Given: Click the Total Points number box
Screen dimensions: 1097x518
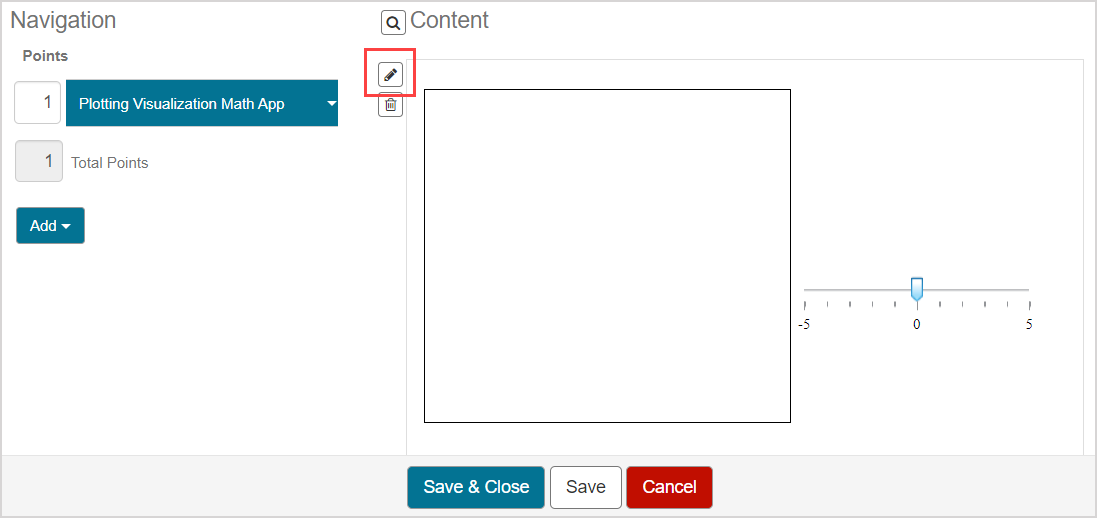Looking at the screenshot, I should pyautogui.click(x=39, y=162).
